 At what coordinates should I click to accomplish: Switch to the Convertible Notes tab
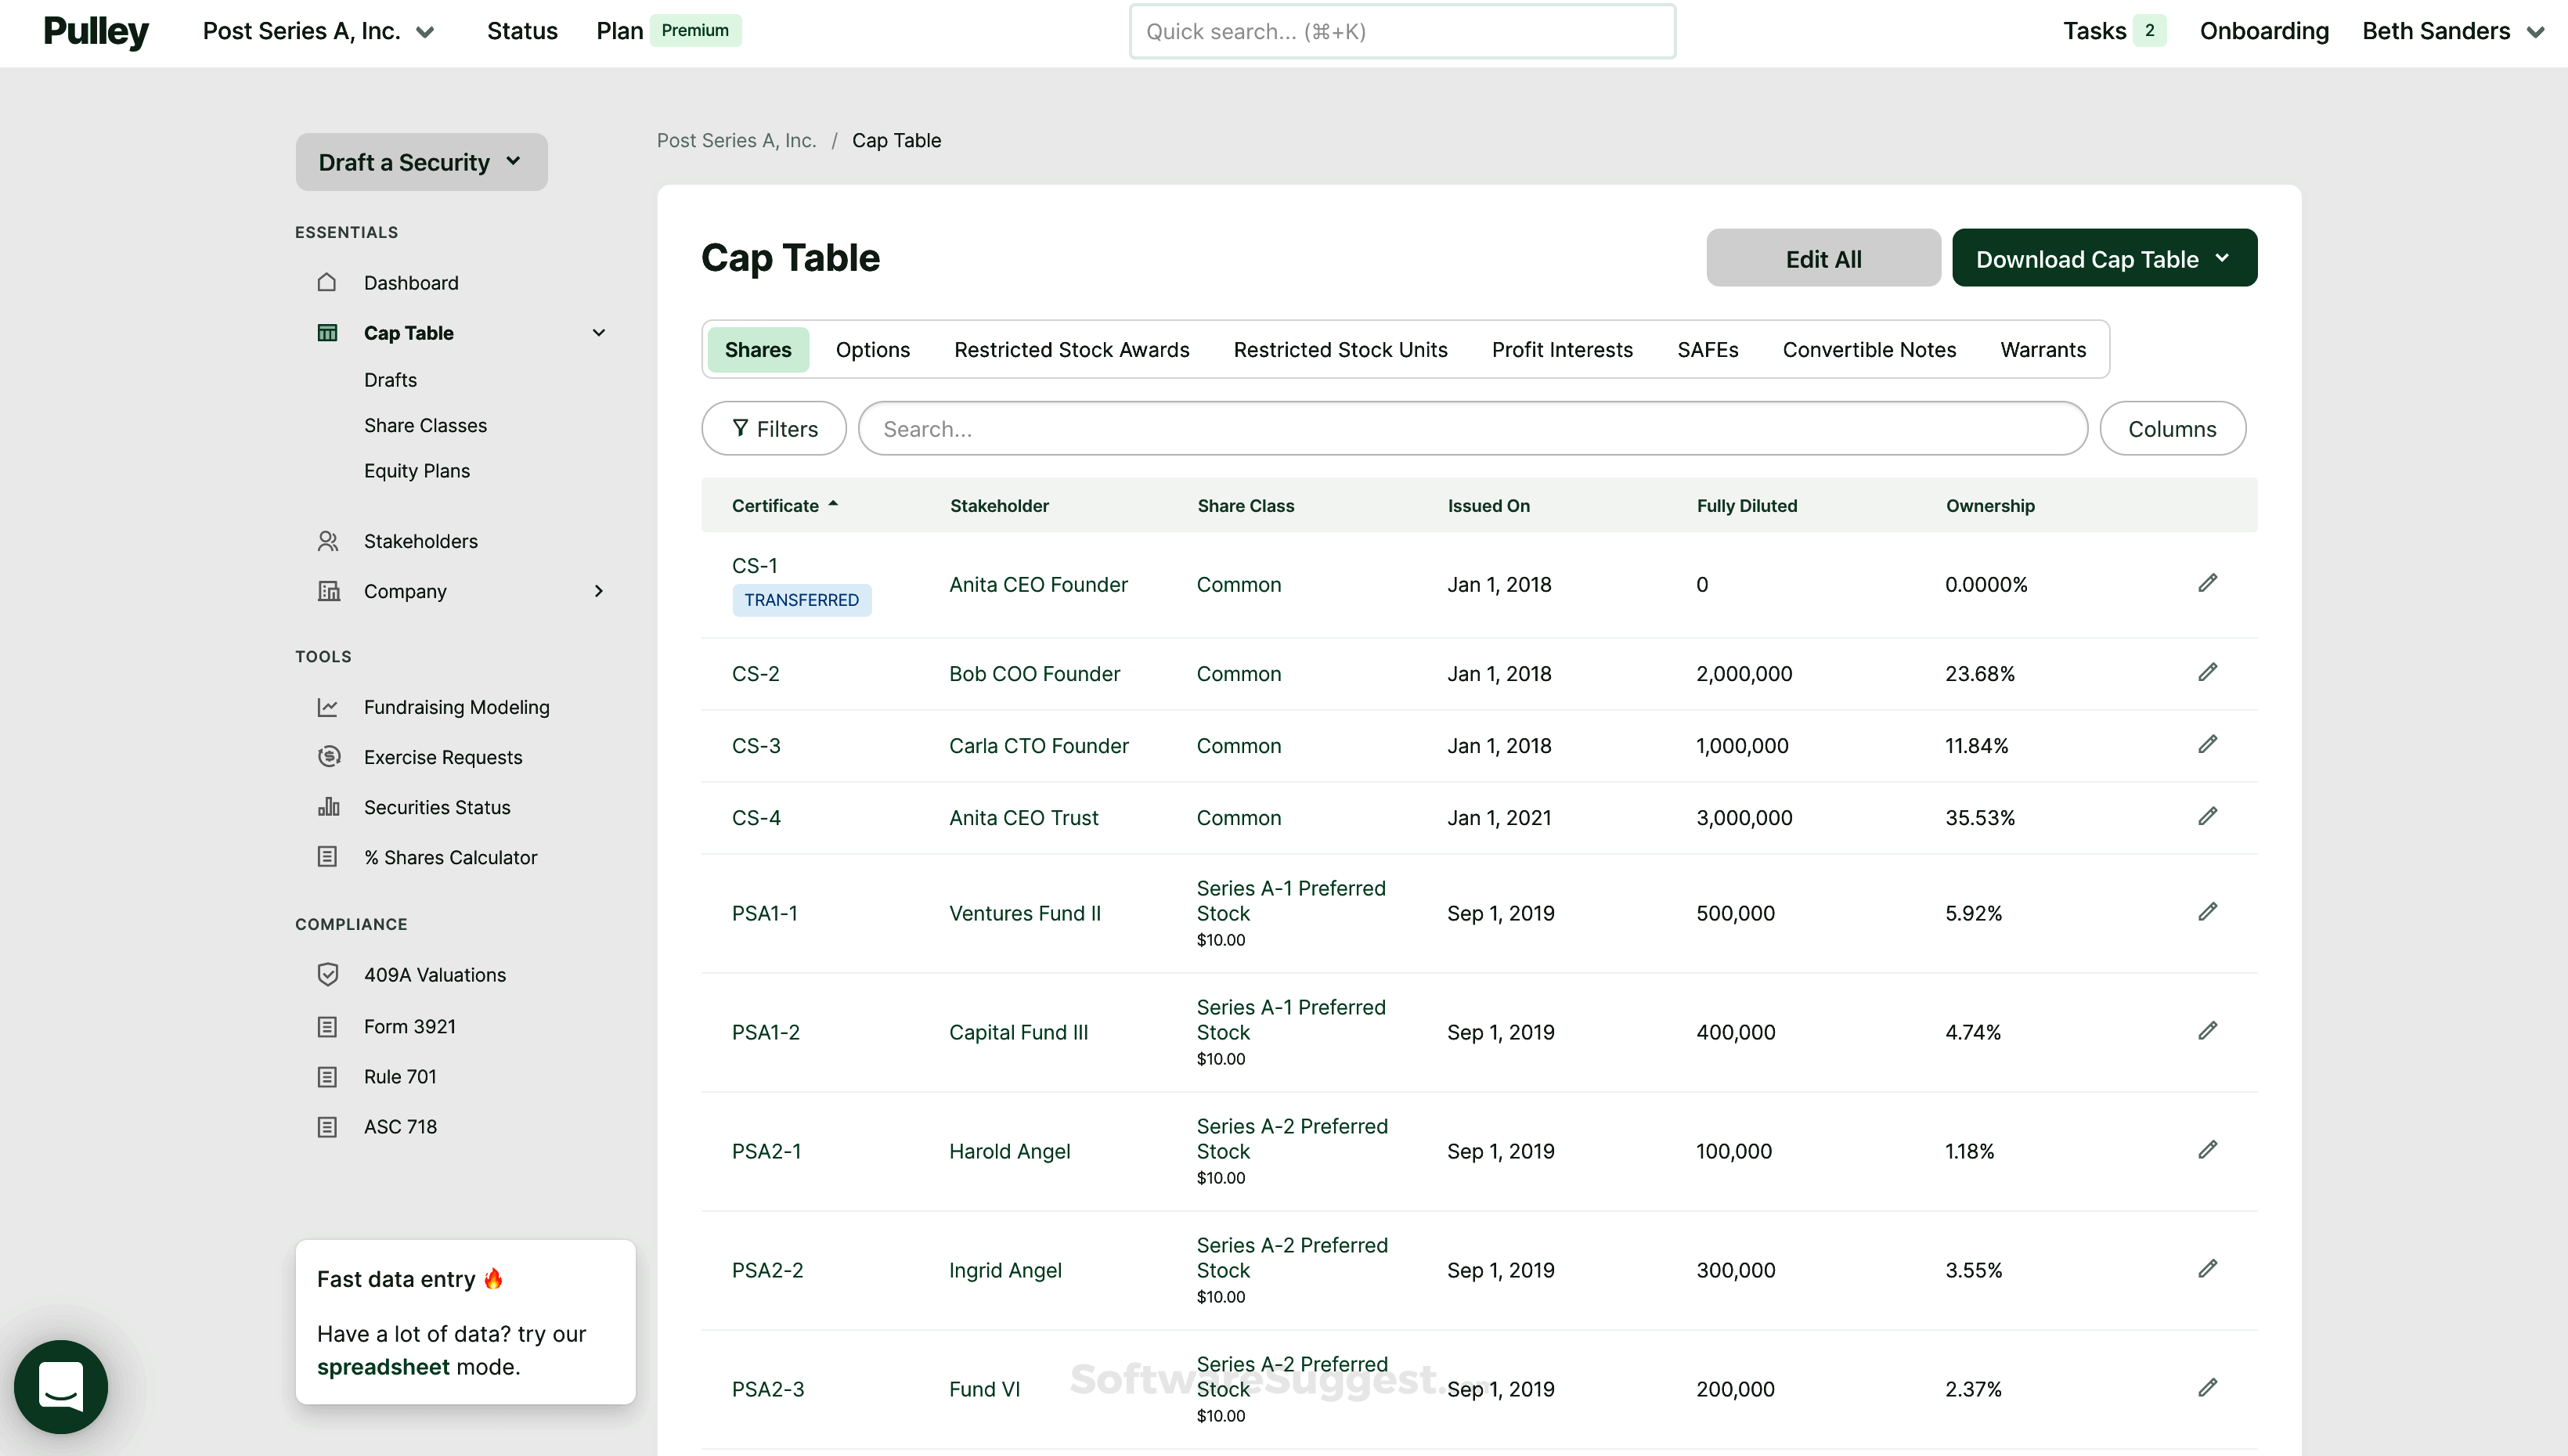[x=1869, y=349]
